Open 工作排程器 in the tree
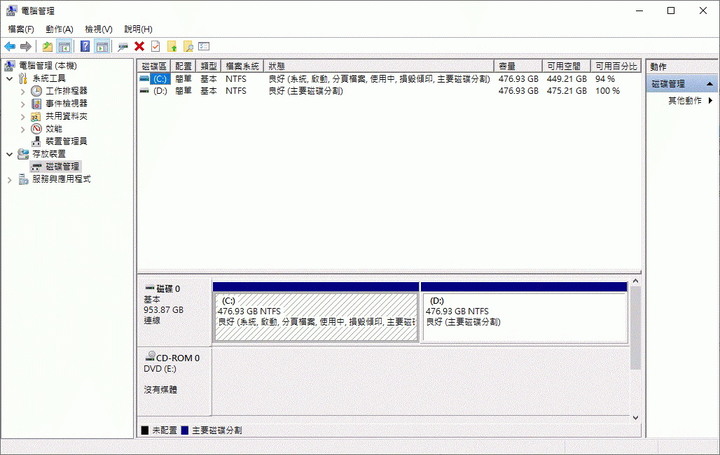 66,91
